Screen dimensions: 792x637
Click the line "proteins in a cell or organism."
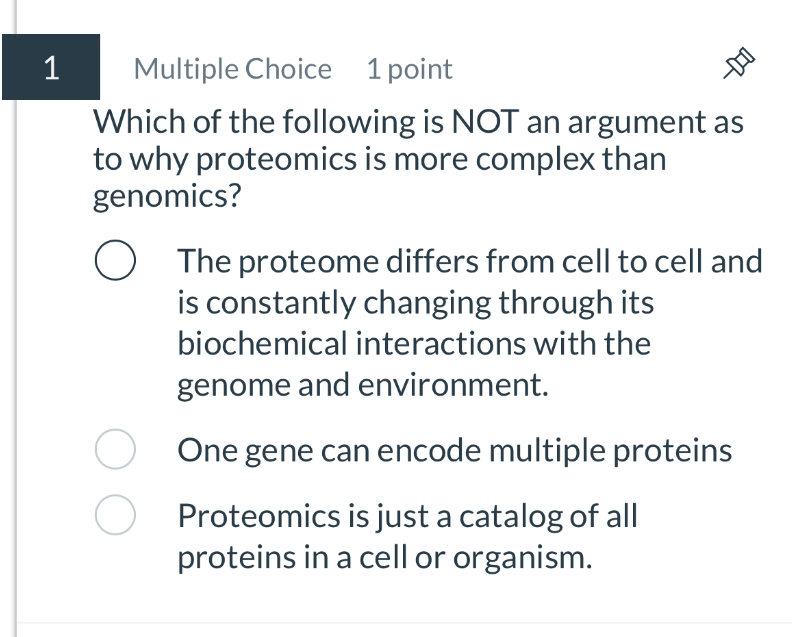pos(385,557)
